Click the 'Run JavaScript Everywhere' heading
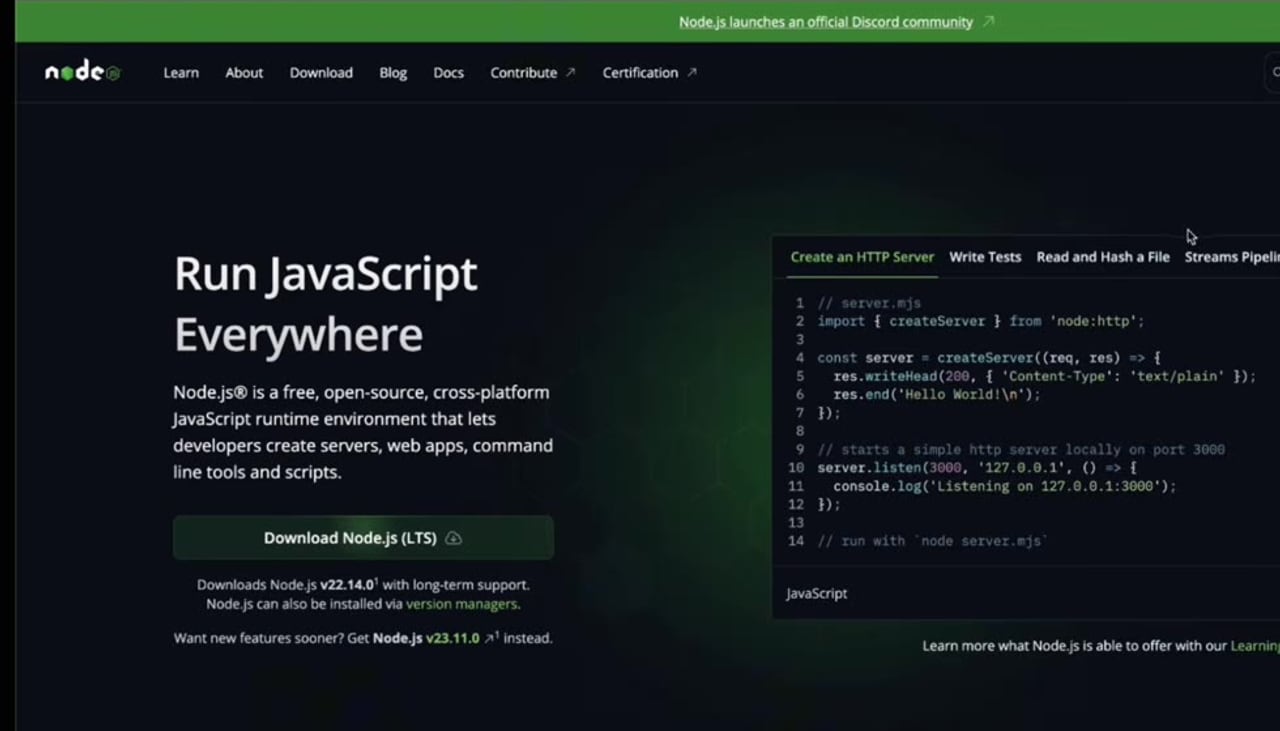The width and height of the screenshot is (1280, 731). 326,304
